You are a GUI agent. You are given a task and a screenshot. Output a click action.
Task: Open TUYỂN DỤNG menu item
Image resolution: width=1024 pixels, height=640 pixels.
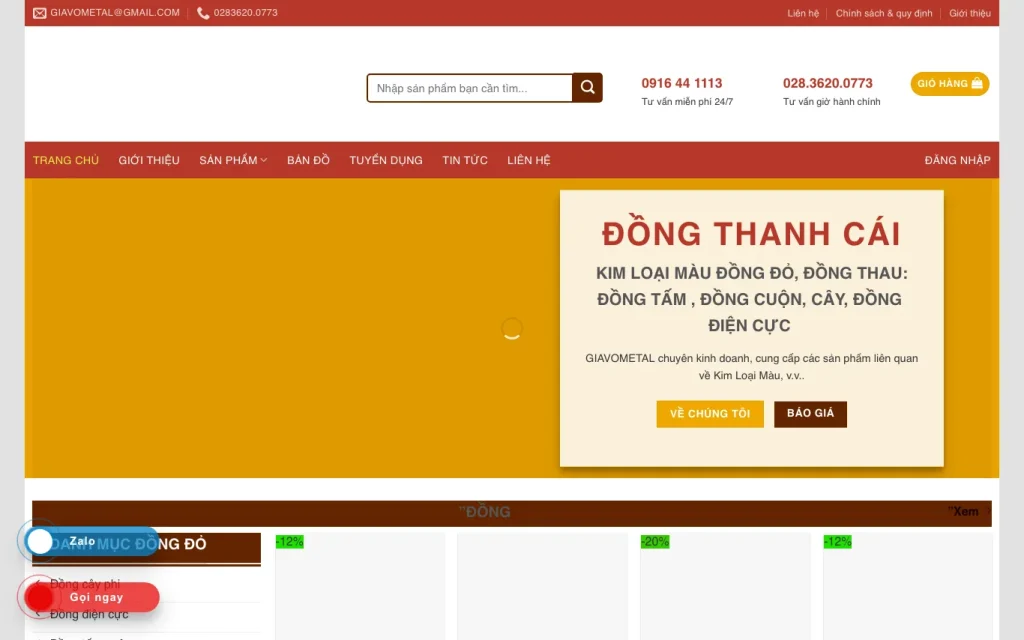click(386, 160)
